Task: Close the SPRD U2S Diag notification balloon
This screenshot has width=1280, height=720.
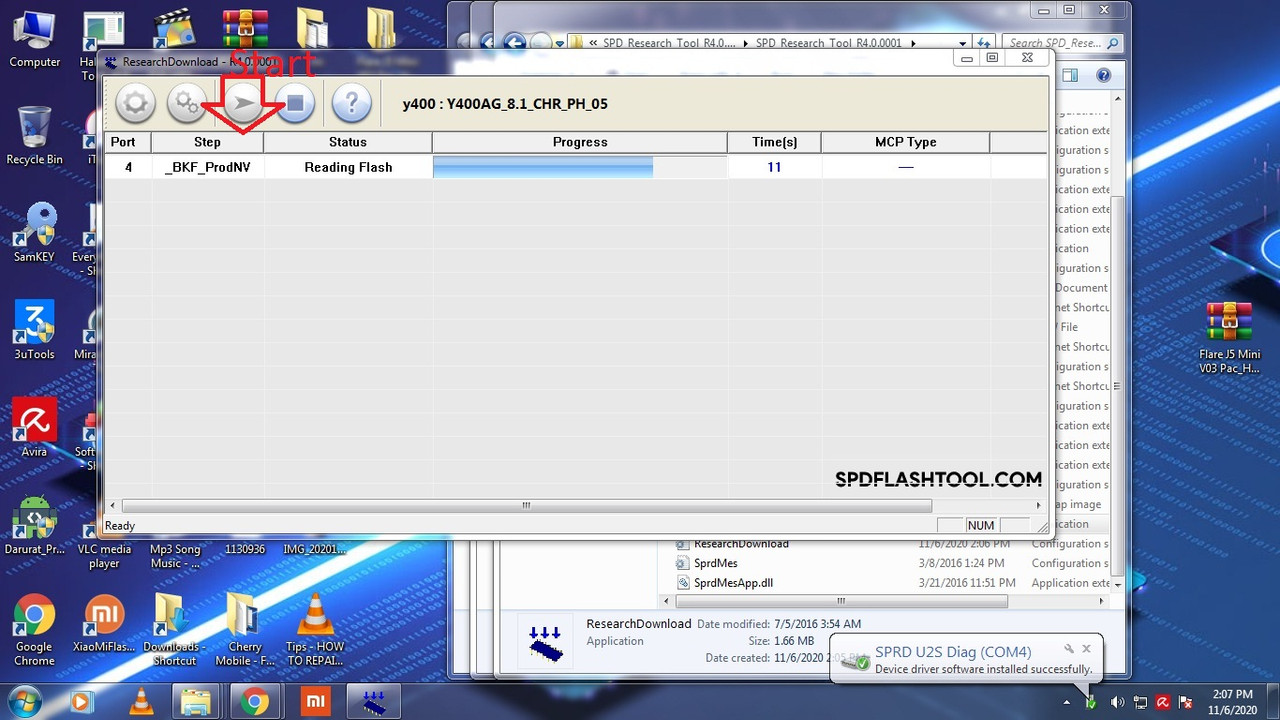Action: pyautogui.click(x=1086, y=649)
